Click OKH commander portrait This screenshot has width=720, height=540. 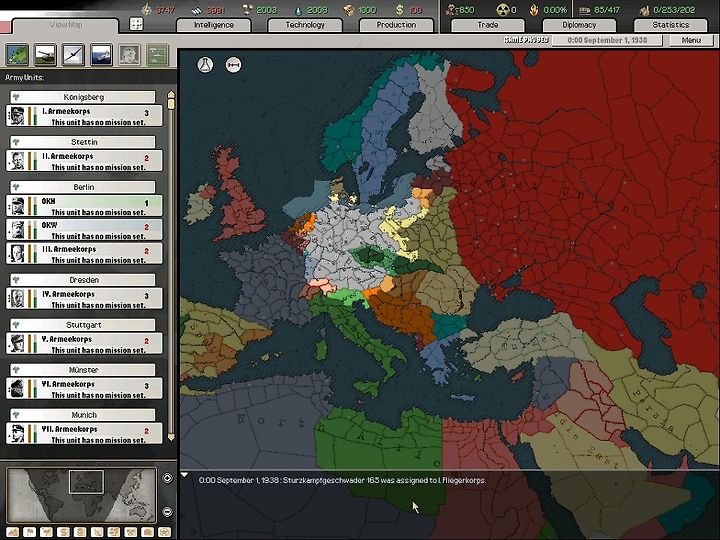[x=17, y=206]
